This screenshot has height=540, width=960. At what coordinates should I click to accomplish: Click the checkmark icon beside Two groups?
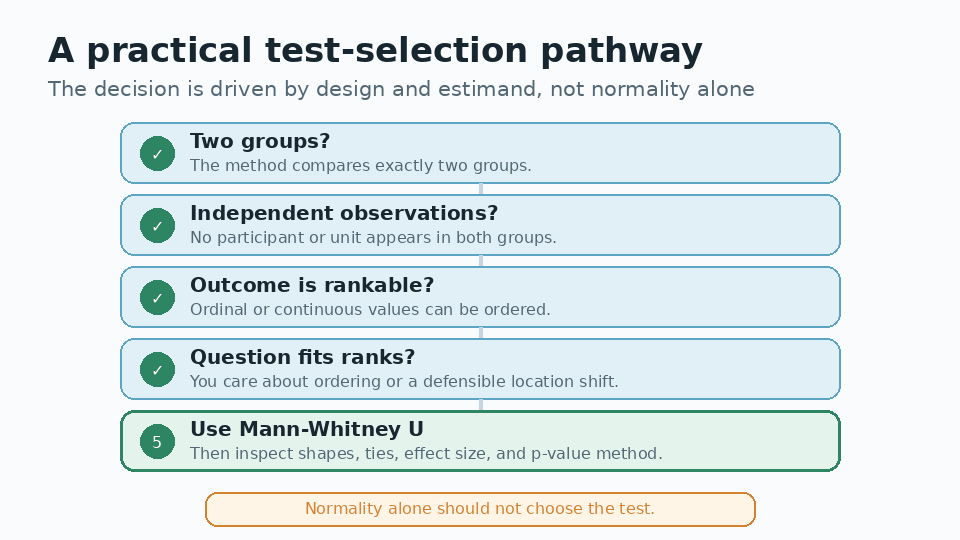click(x=157, y=154)
